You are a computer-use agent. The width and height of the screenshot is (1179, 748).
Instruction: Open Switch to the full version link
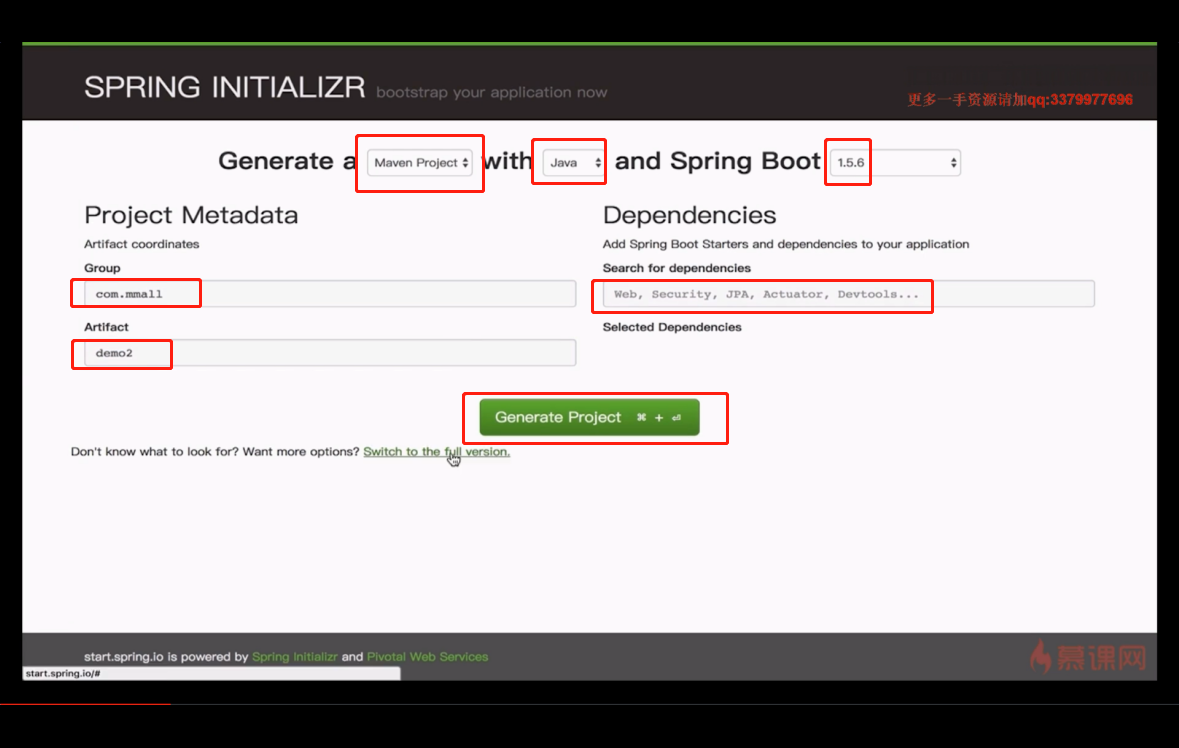tap(436, 452)
